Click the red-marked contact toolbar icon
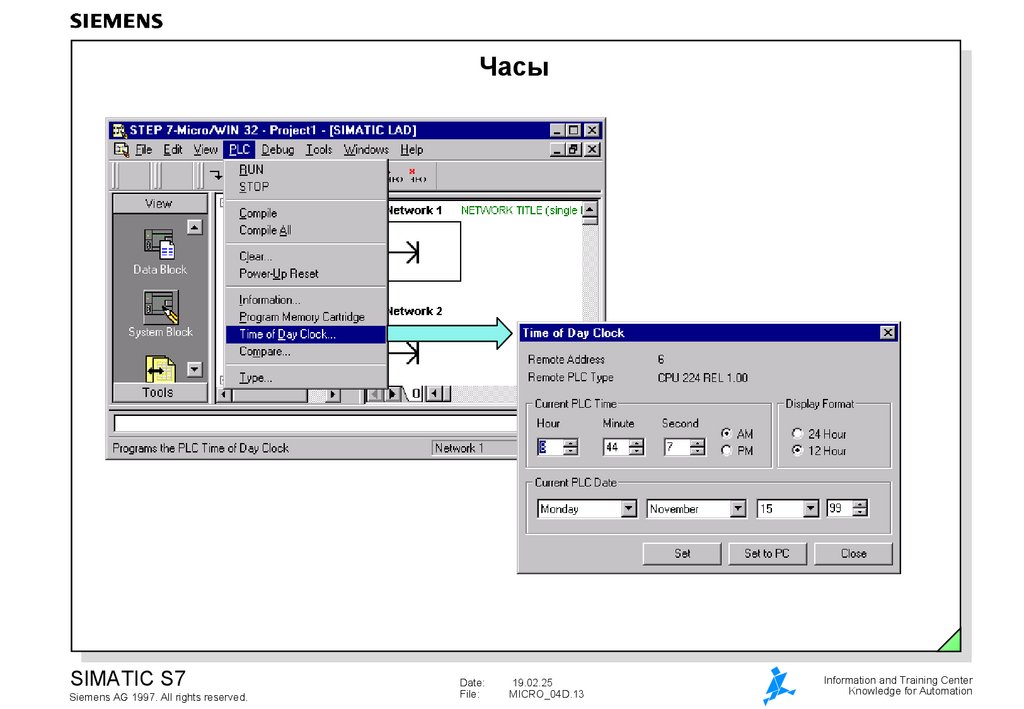This screenshot has height=709, width=1024. [417, 176]
